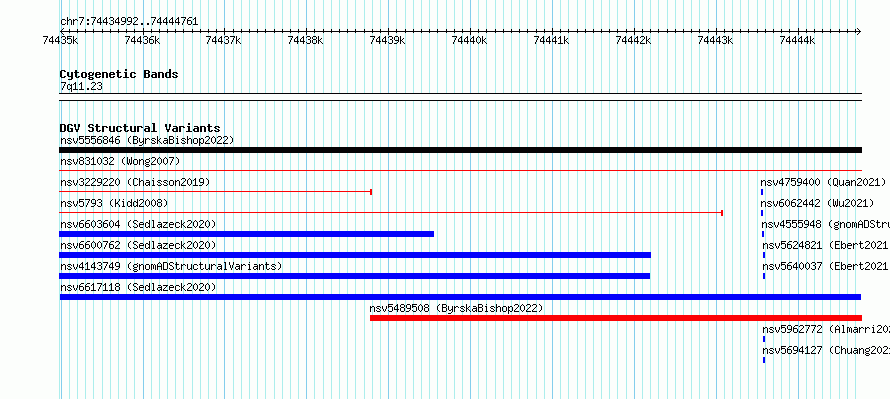Select the small blue nsv6062442 marker
The image size is (890, 399).
762,213
